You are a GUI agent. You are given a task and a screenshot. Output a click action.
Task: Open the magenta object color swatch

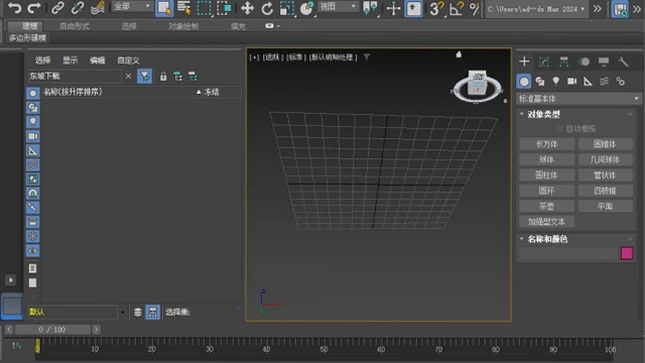(627, 253)
